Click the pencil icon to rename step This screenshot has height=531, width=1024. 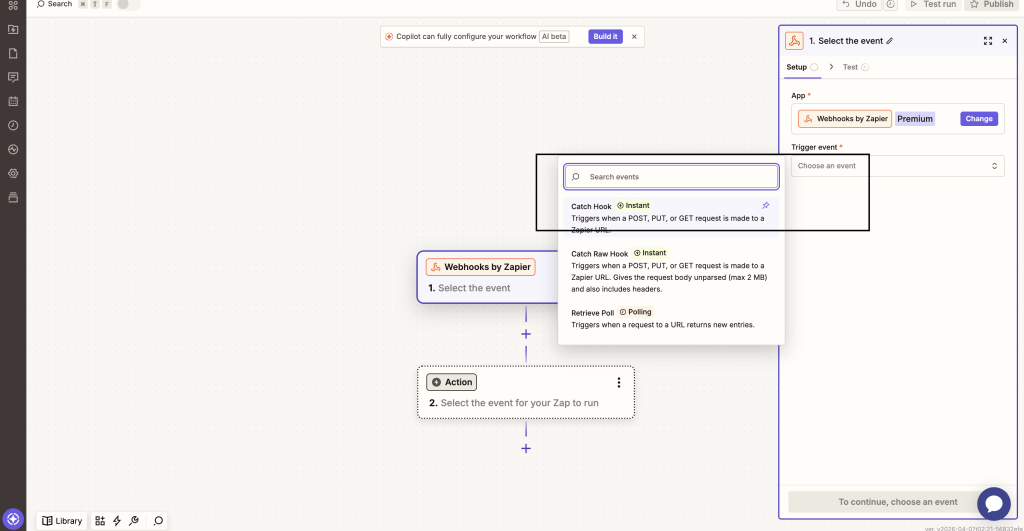click(x=890, y=41)
